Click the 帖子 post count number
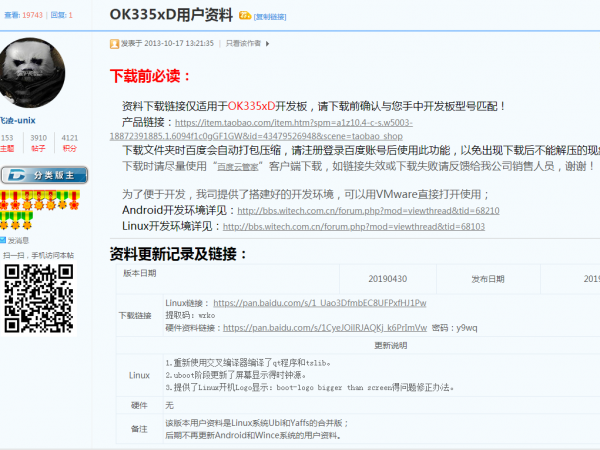This screenshot has width=600, height=450. click(38, 138)
